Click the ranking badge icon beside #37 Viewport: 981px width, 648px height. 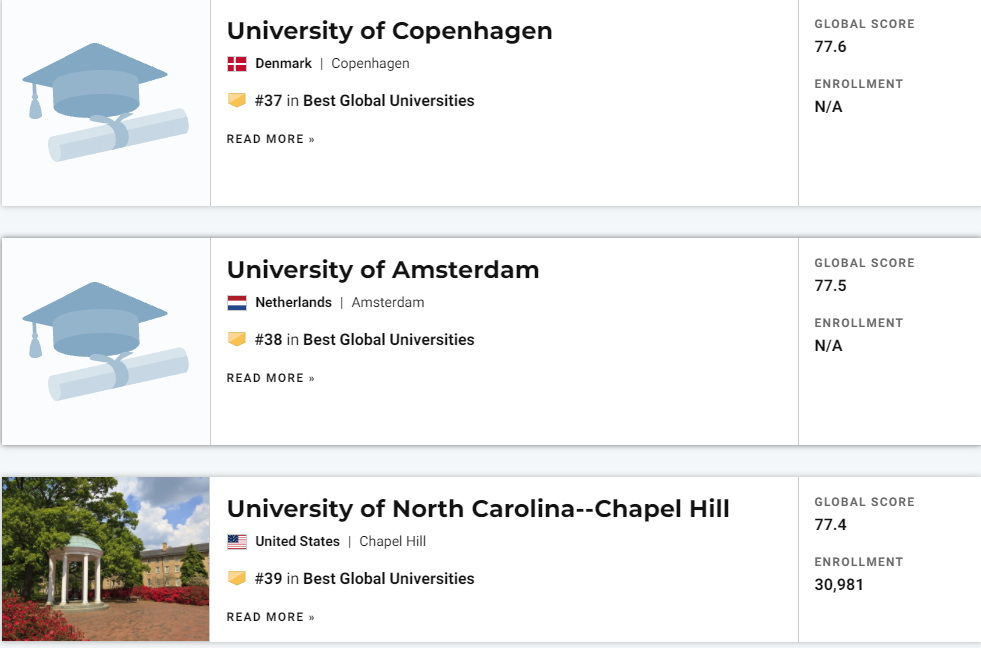[237, 101]
